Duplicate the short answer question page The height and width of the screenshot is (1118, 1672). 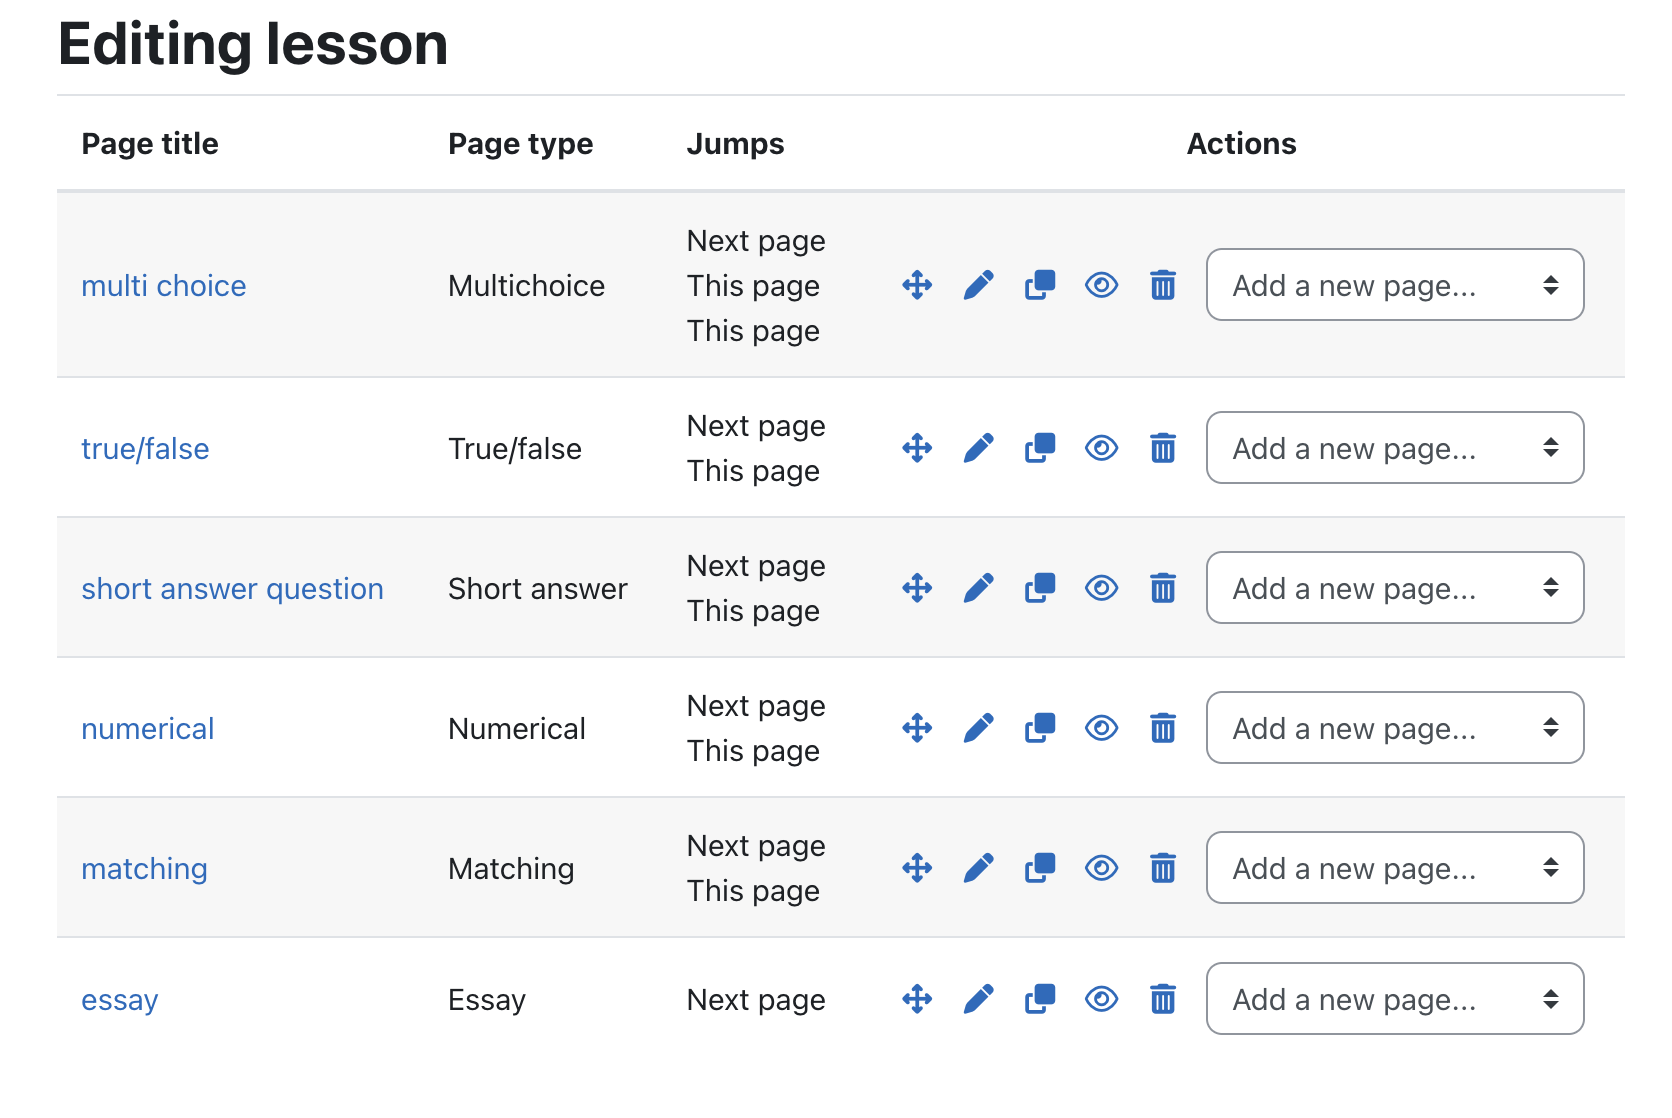click(1040, 588)
